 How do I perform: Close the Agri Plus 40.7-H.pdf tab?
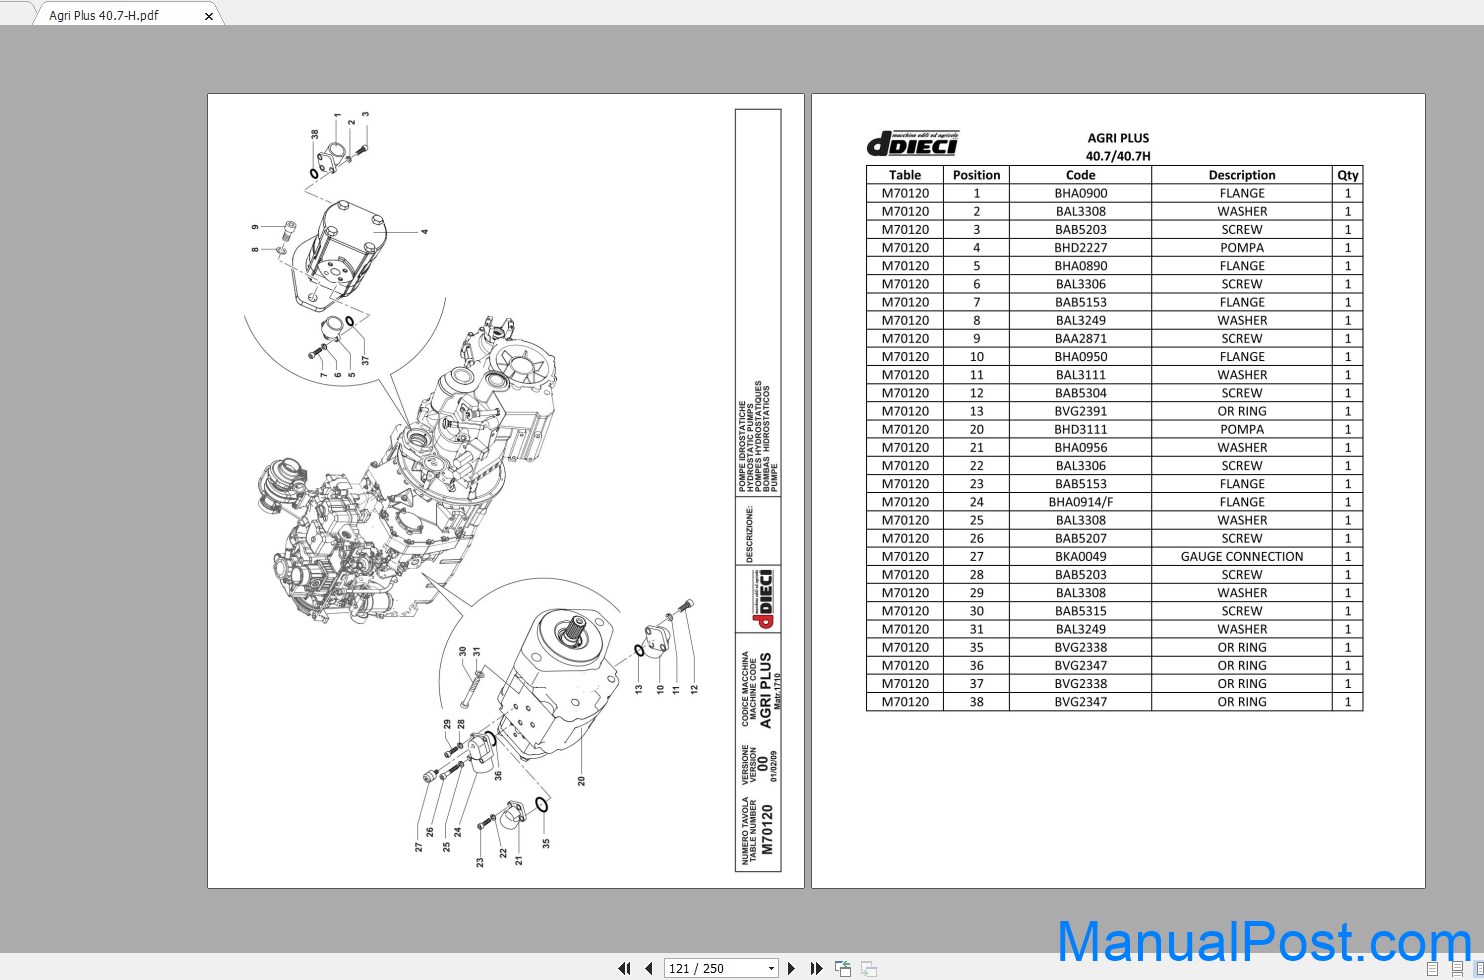[208, 16]
